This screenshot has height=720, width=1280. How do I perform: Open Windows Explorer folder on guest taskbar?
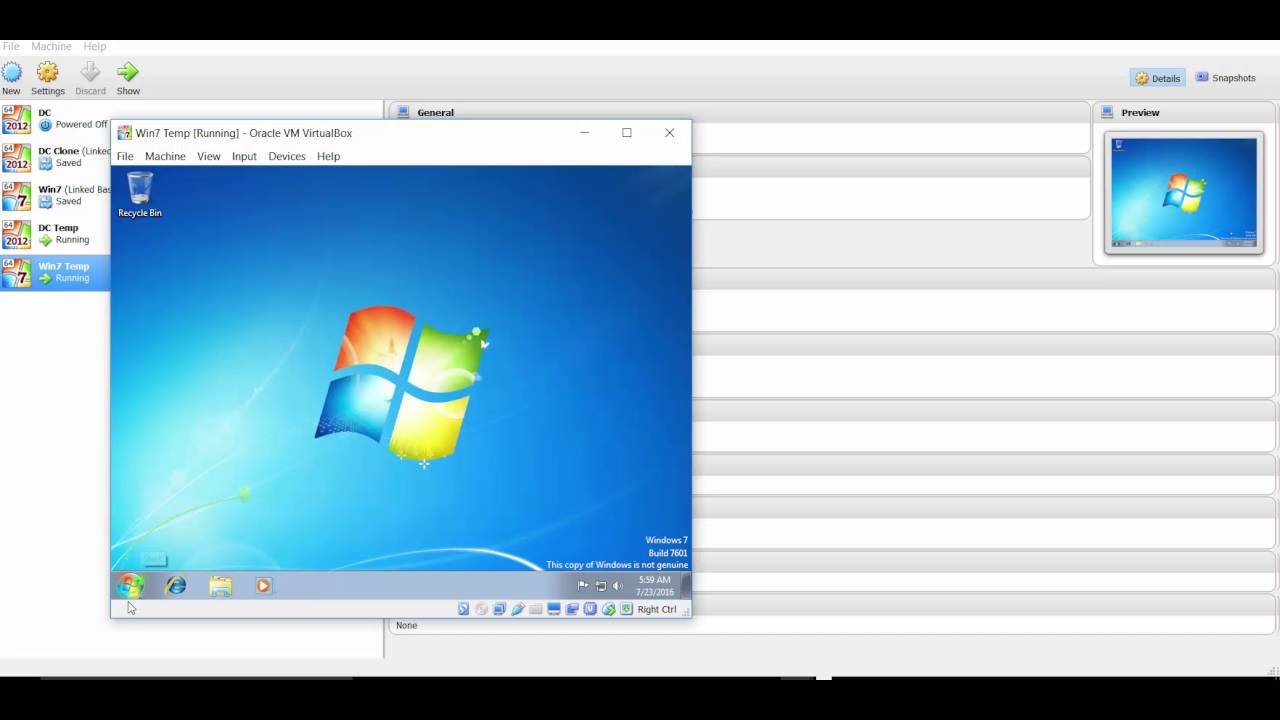(x=220, y=586)
